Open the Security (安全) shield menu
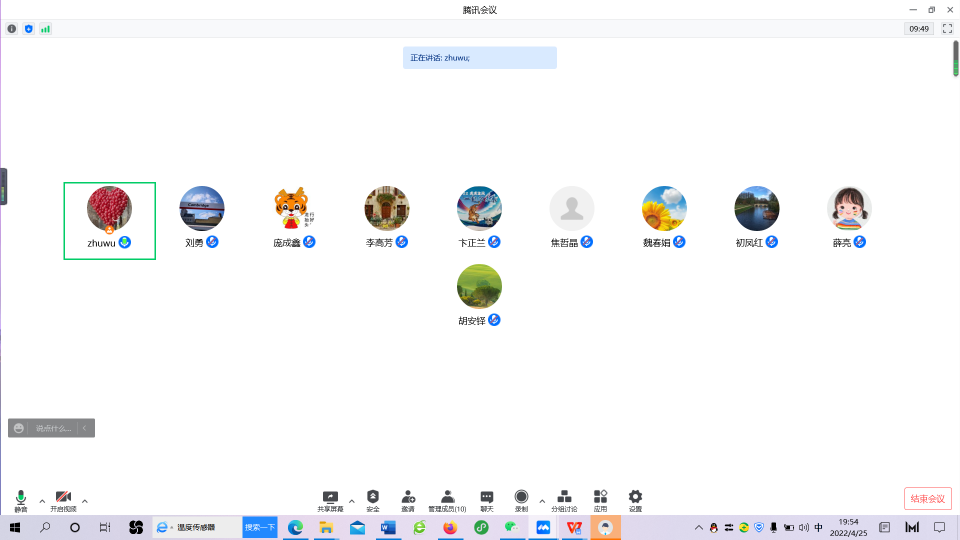The height and width of the screenshot is (540, 960). (373, 500)
